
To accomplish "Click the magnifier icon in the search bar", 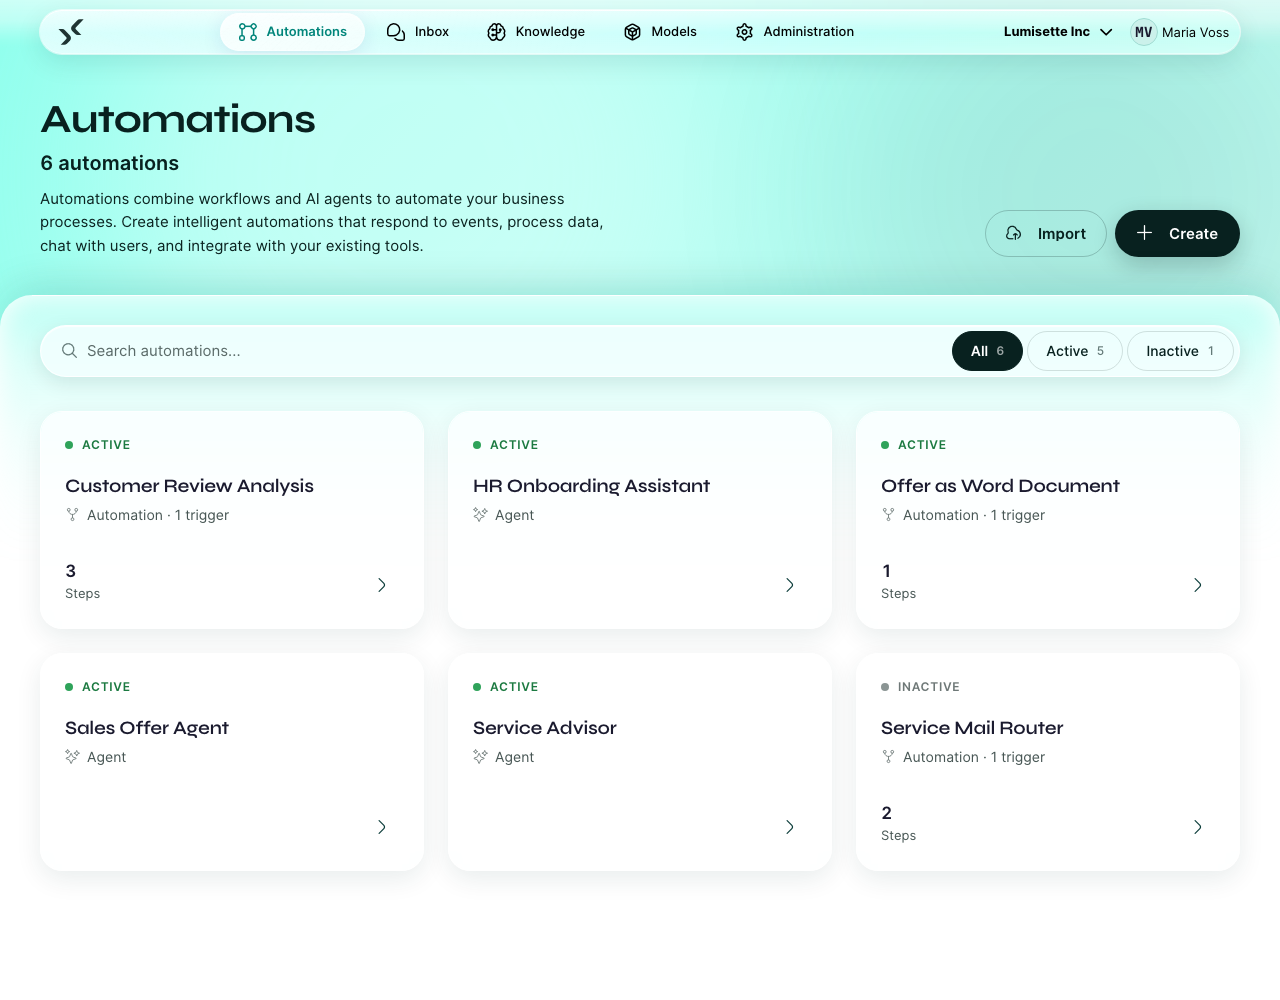I will [x=70, y=351].
